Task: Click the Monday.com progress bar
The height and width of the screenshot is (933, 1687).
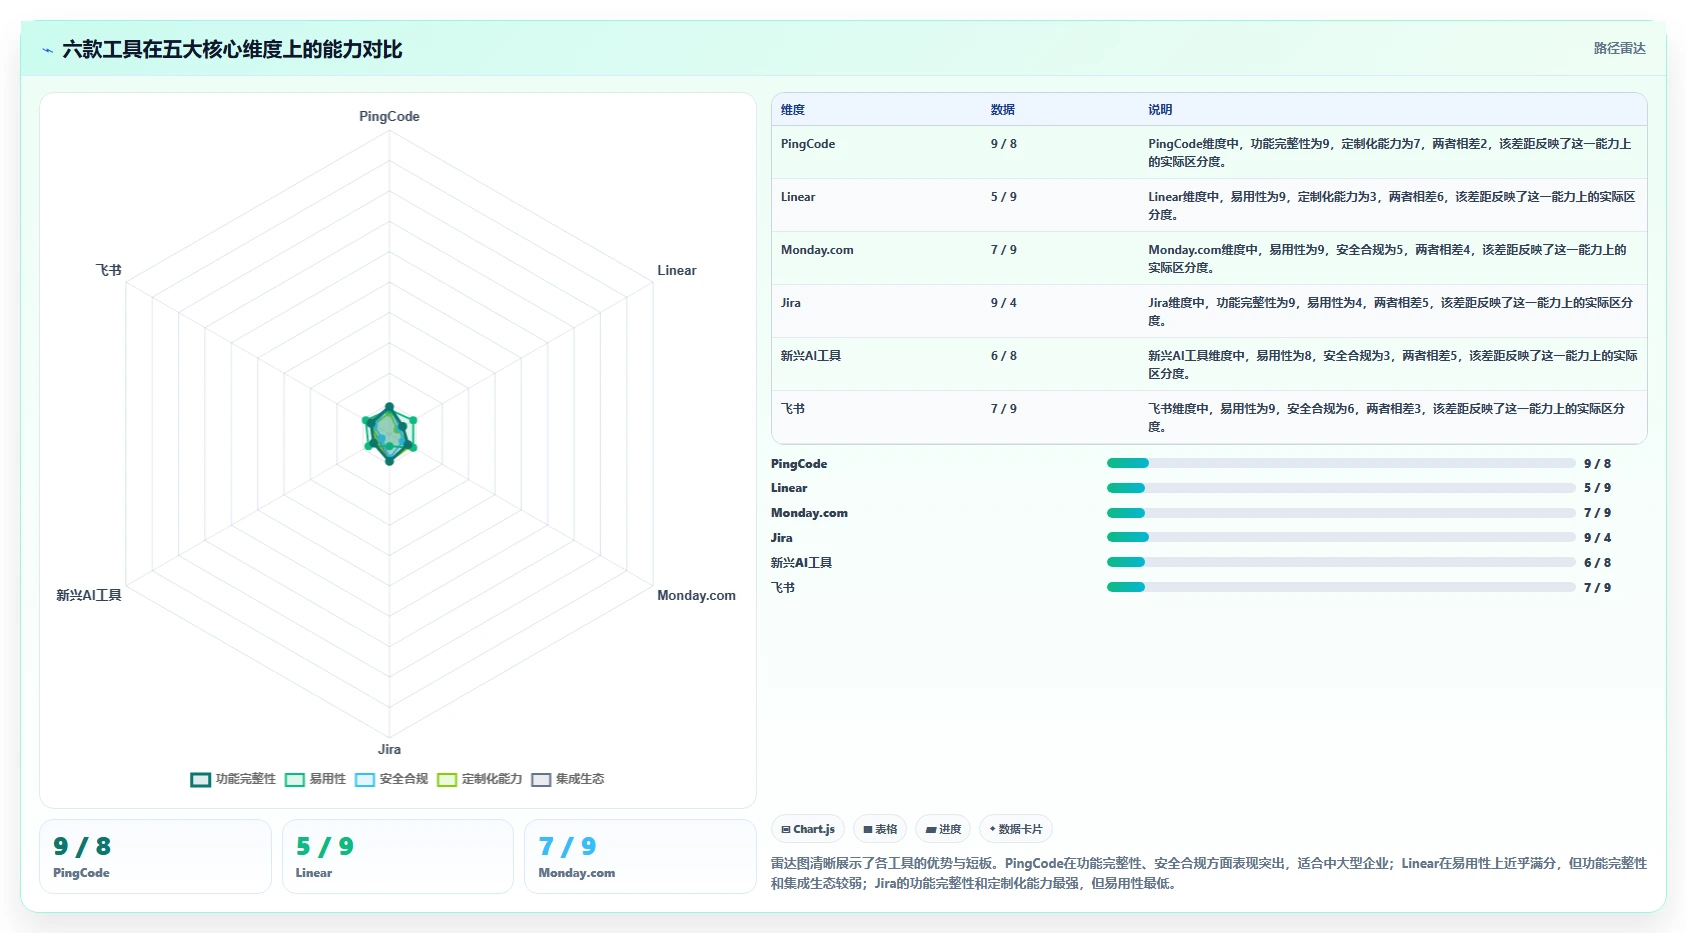Action: [1341, 513]
